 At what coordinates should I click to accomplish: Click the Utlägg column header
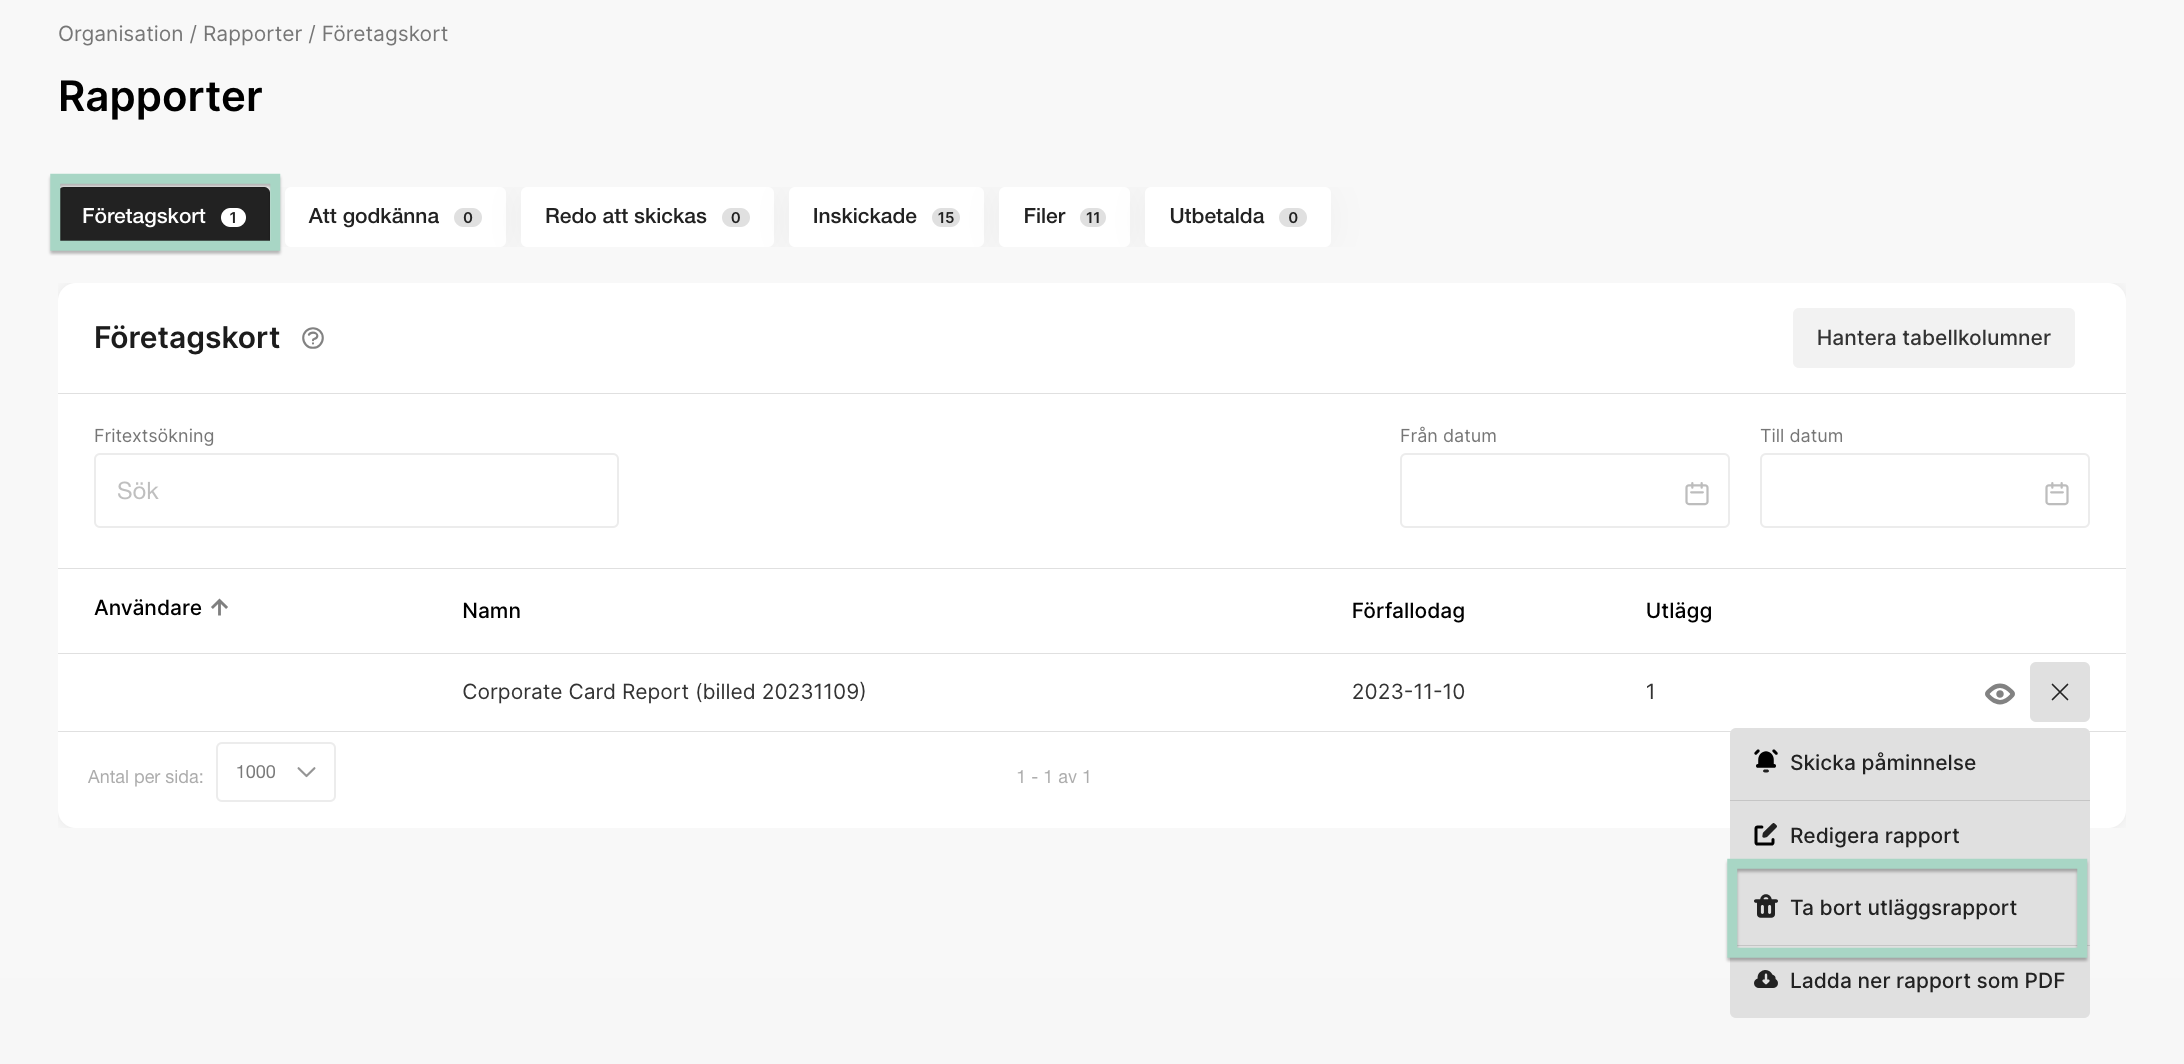tap(1679, 611)
